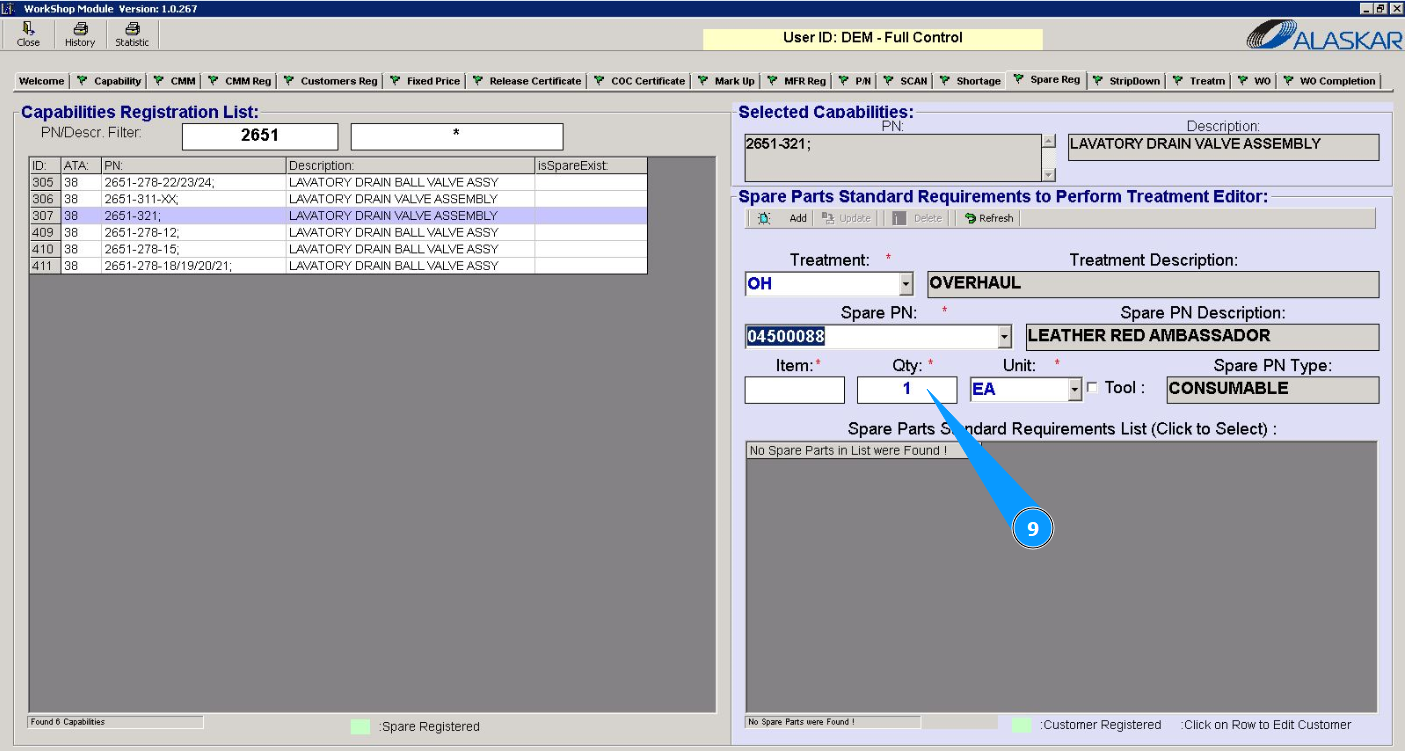Click the ID column header

click(45, 165)
